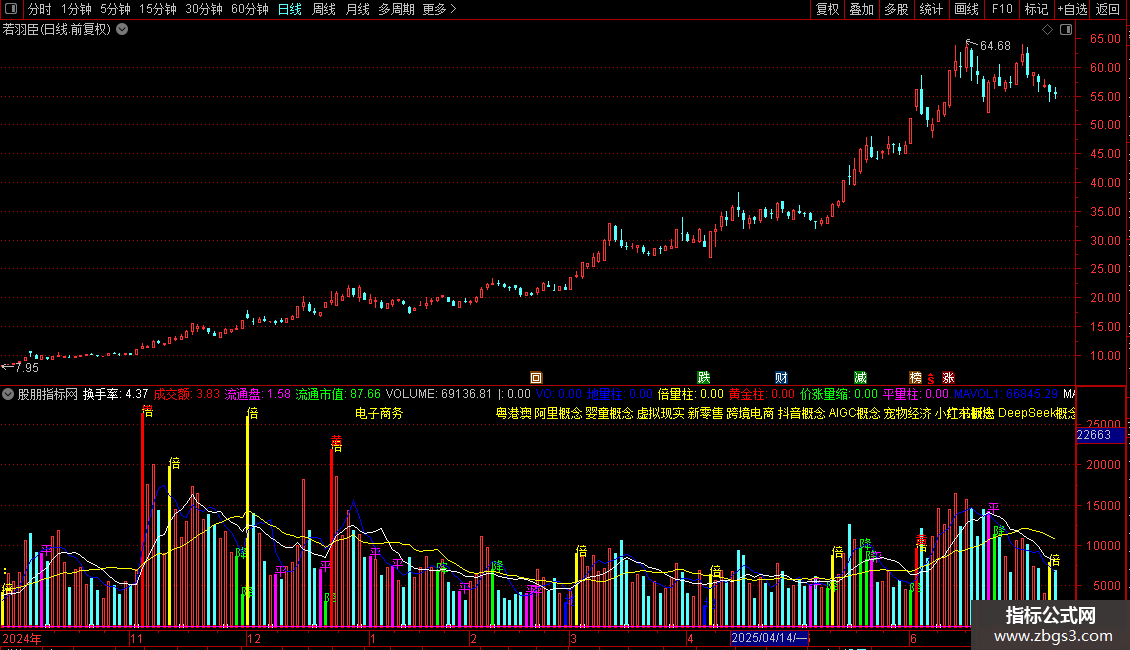Click the VOLUME 69136.81 readout

(439, 394)
